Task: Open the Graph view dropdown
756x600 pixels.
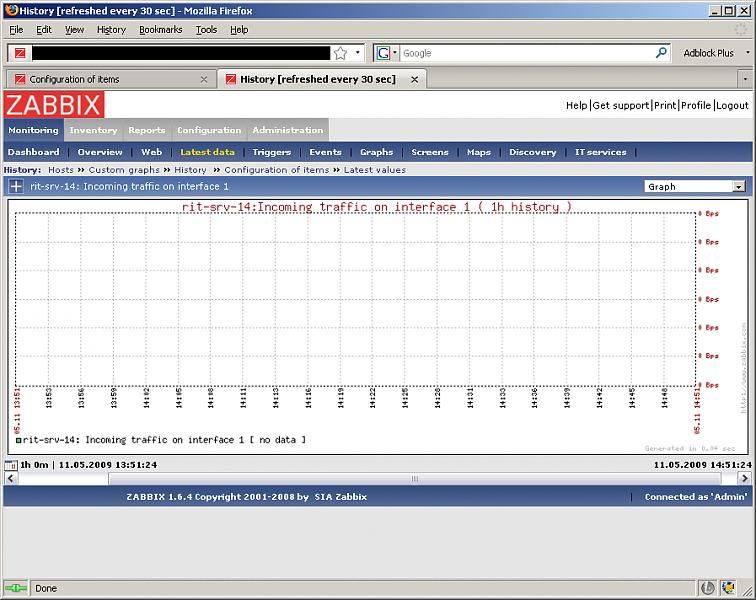Action: pos(695,186)
